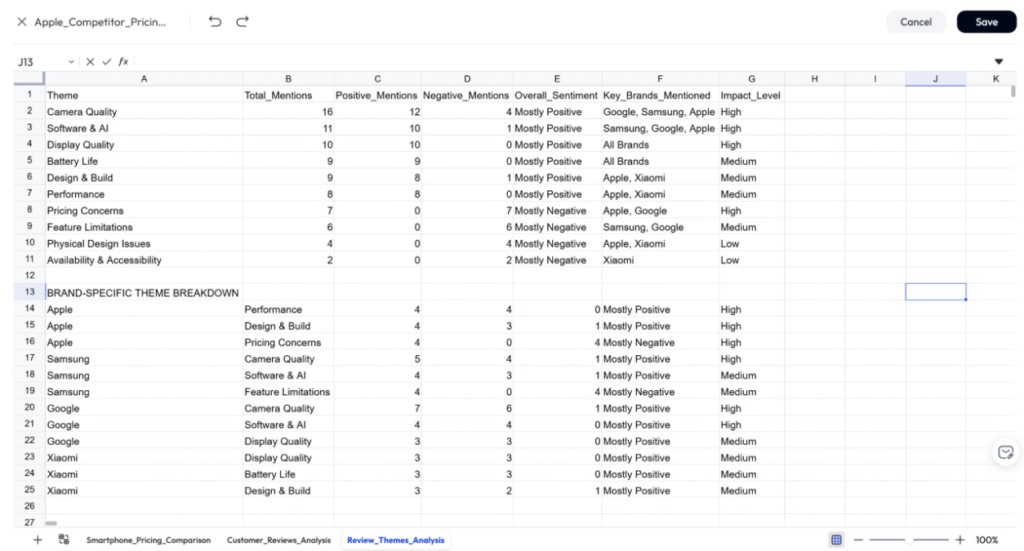1024x551 pixels.
Task: Switch to Smartphone_Pricing_Comparison sheet tab
Action: 148,540
